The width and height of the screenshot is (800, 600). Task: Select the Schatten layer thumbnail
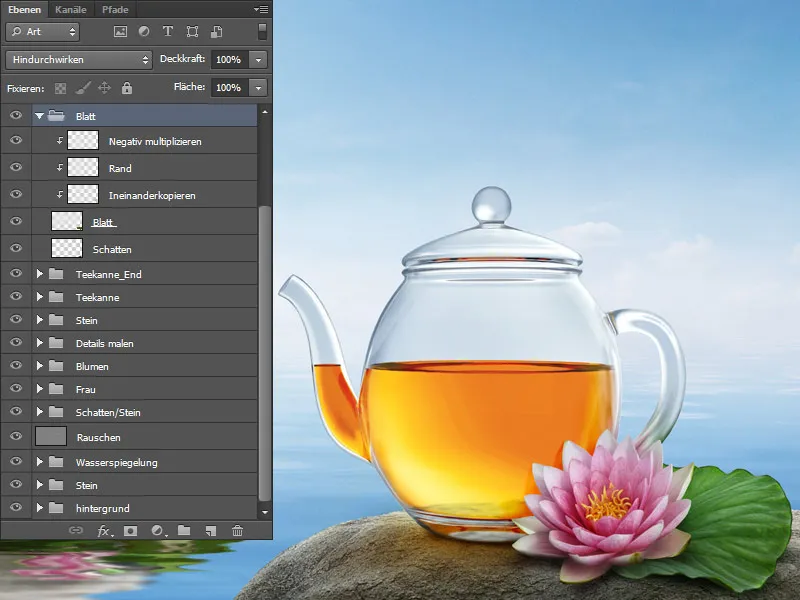(x=67, y=248)
